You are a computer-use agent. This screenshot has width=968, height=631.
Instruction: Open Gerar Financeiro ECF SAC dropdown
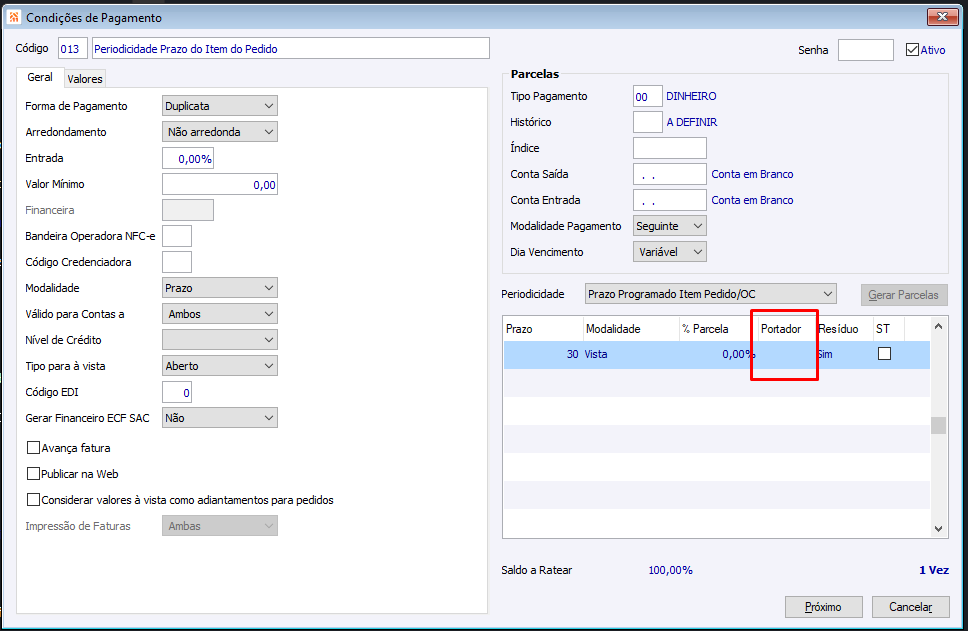(x=219, y=418)
